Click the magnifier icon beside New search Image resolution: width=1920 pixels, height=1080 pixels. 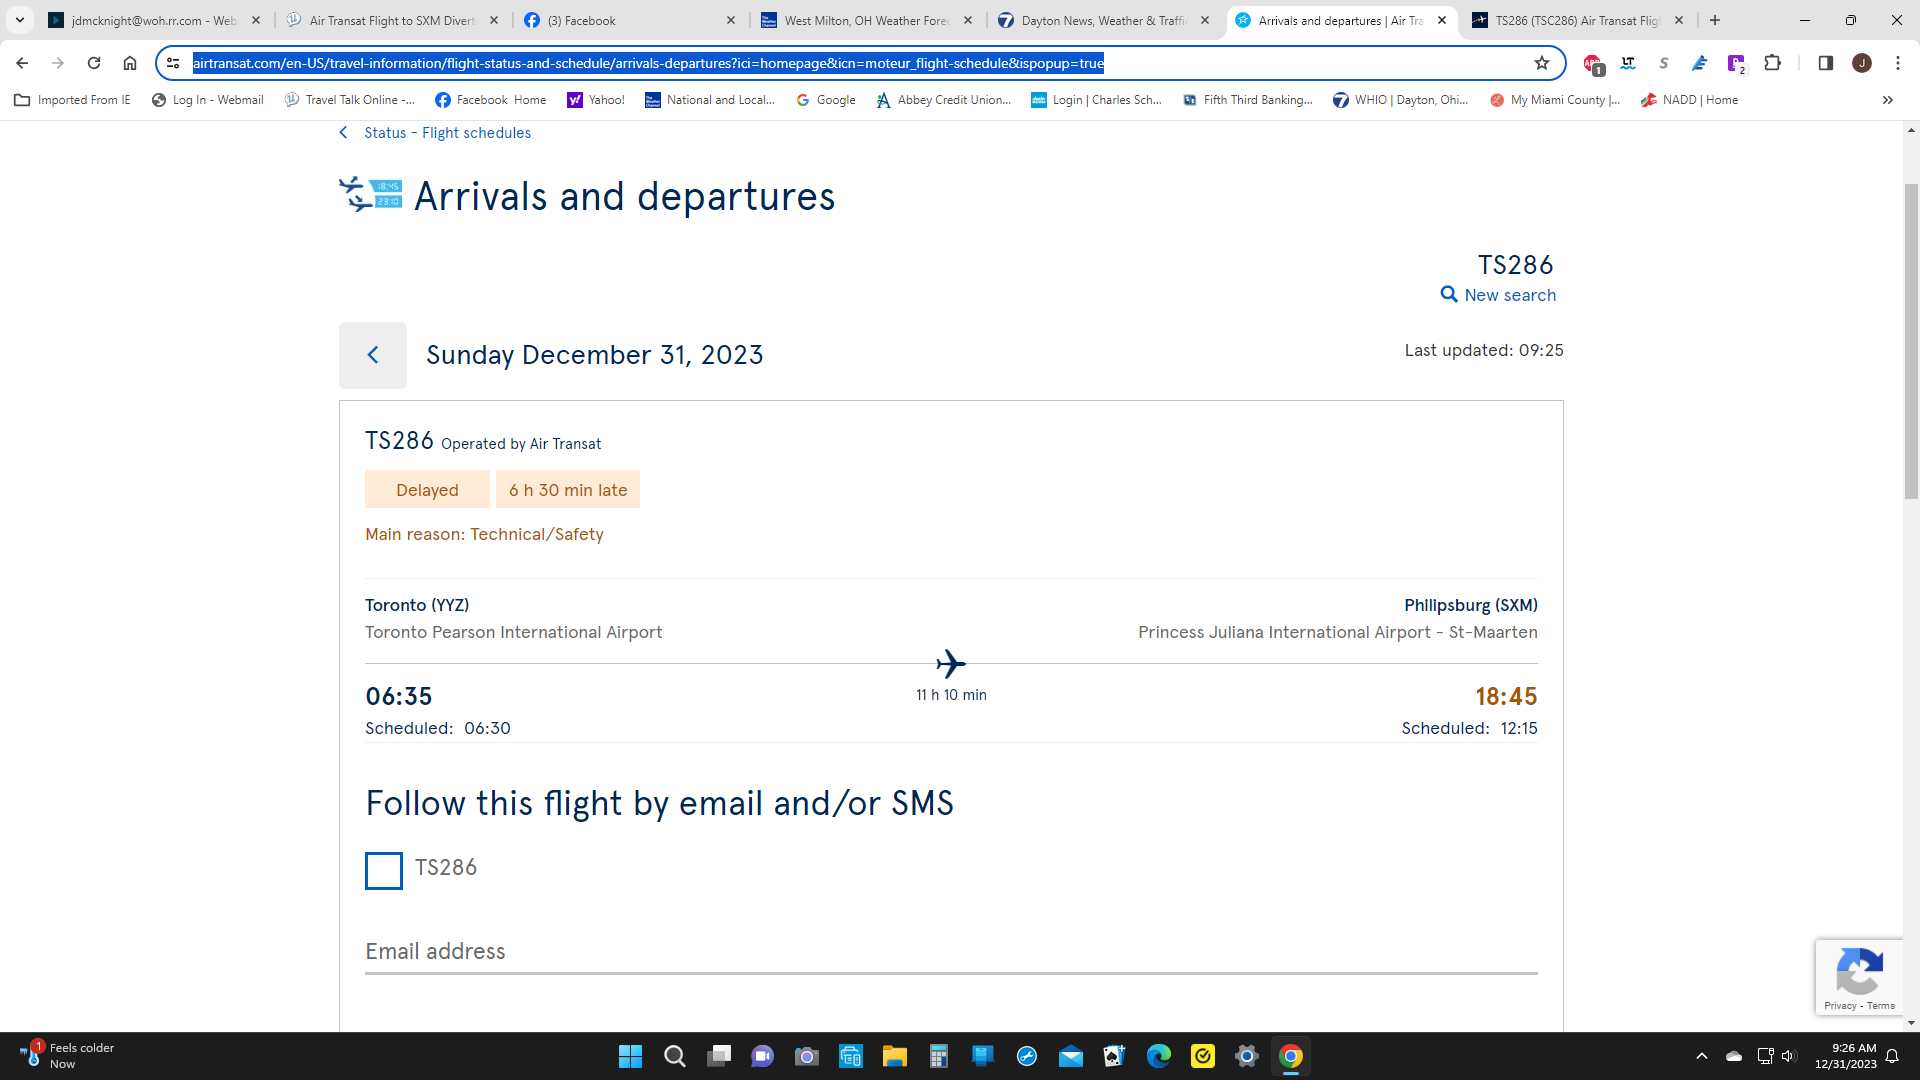[1449, 294]
